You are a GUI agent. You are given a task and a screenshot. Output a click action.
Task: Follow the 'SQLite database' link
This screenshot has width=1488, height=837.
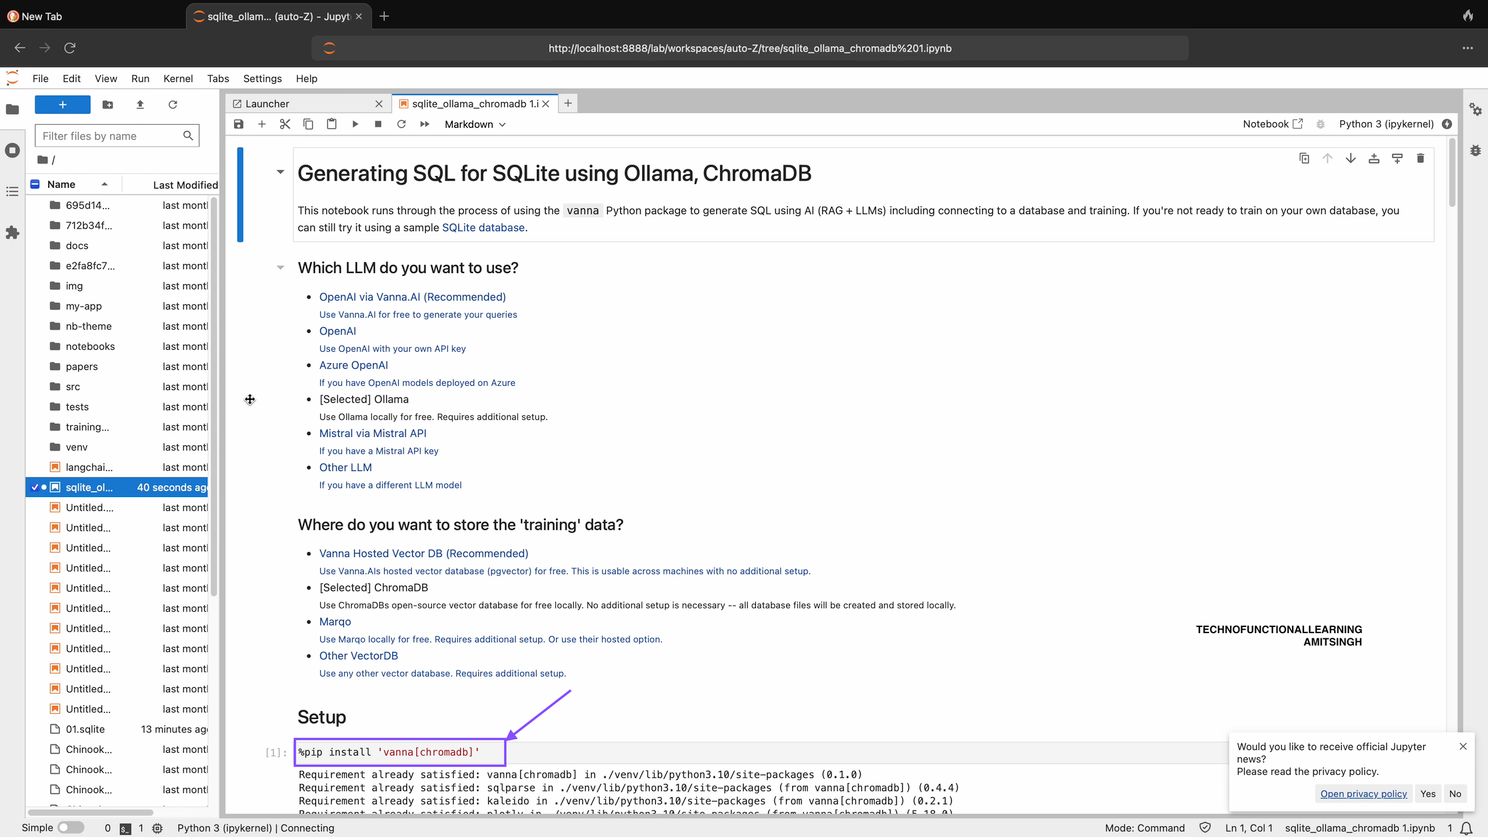coord(483,227)
